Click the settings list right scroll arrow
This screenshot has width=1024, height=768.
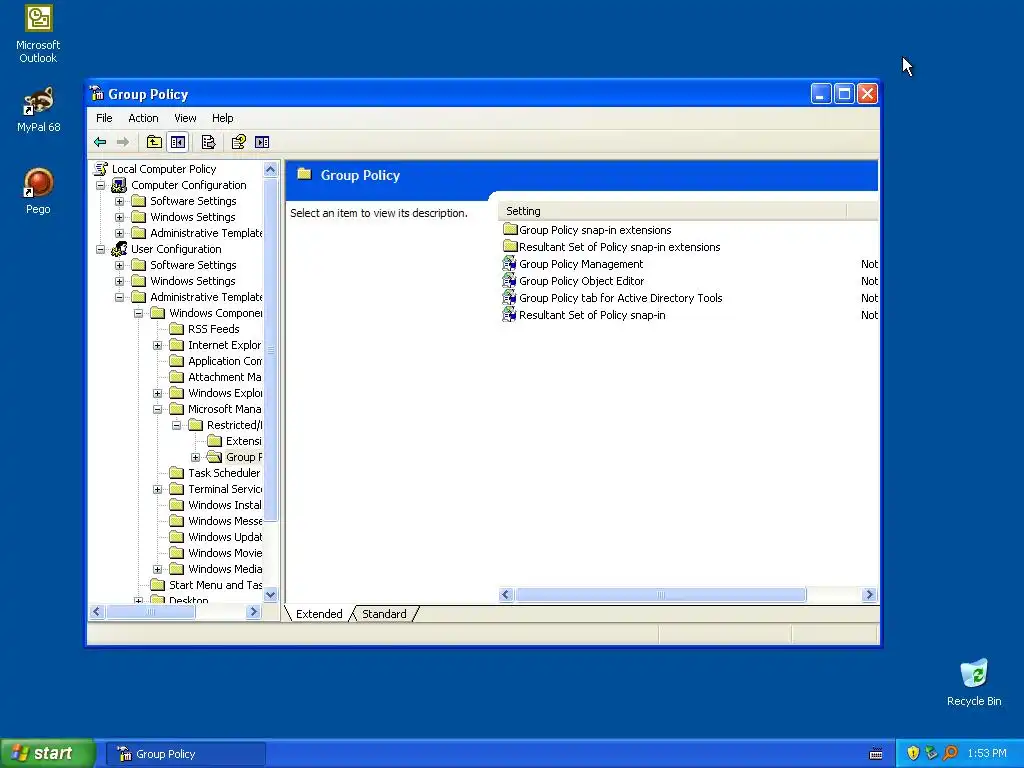(869, 594)
